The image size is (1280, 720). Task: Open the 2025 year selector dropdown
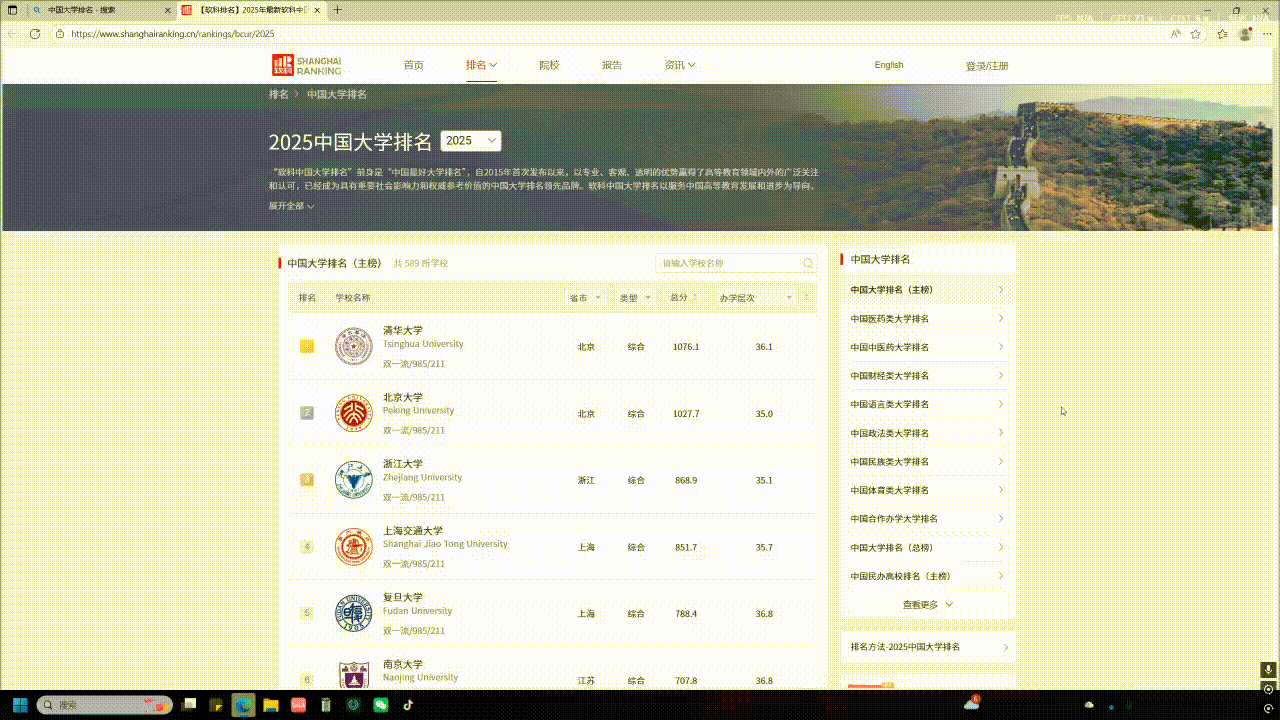pyautogui.click(x=471, y=141)
